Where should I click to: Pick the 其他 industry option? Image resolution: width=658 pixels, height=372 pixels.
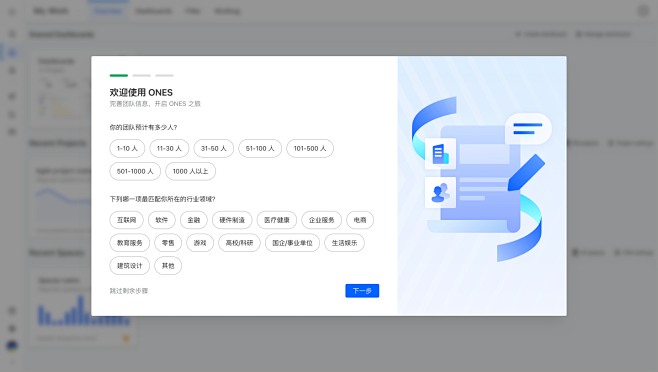click(x=168, y=266)
